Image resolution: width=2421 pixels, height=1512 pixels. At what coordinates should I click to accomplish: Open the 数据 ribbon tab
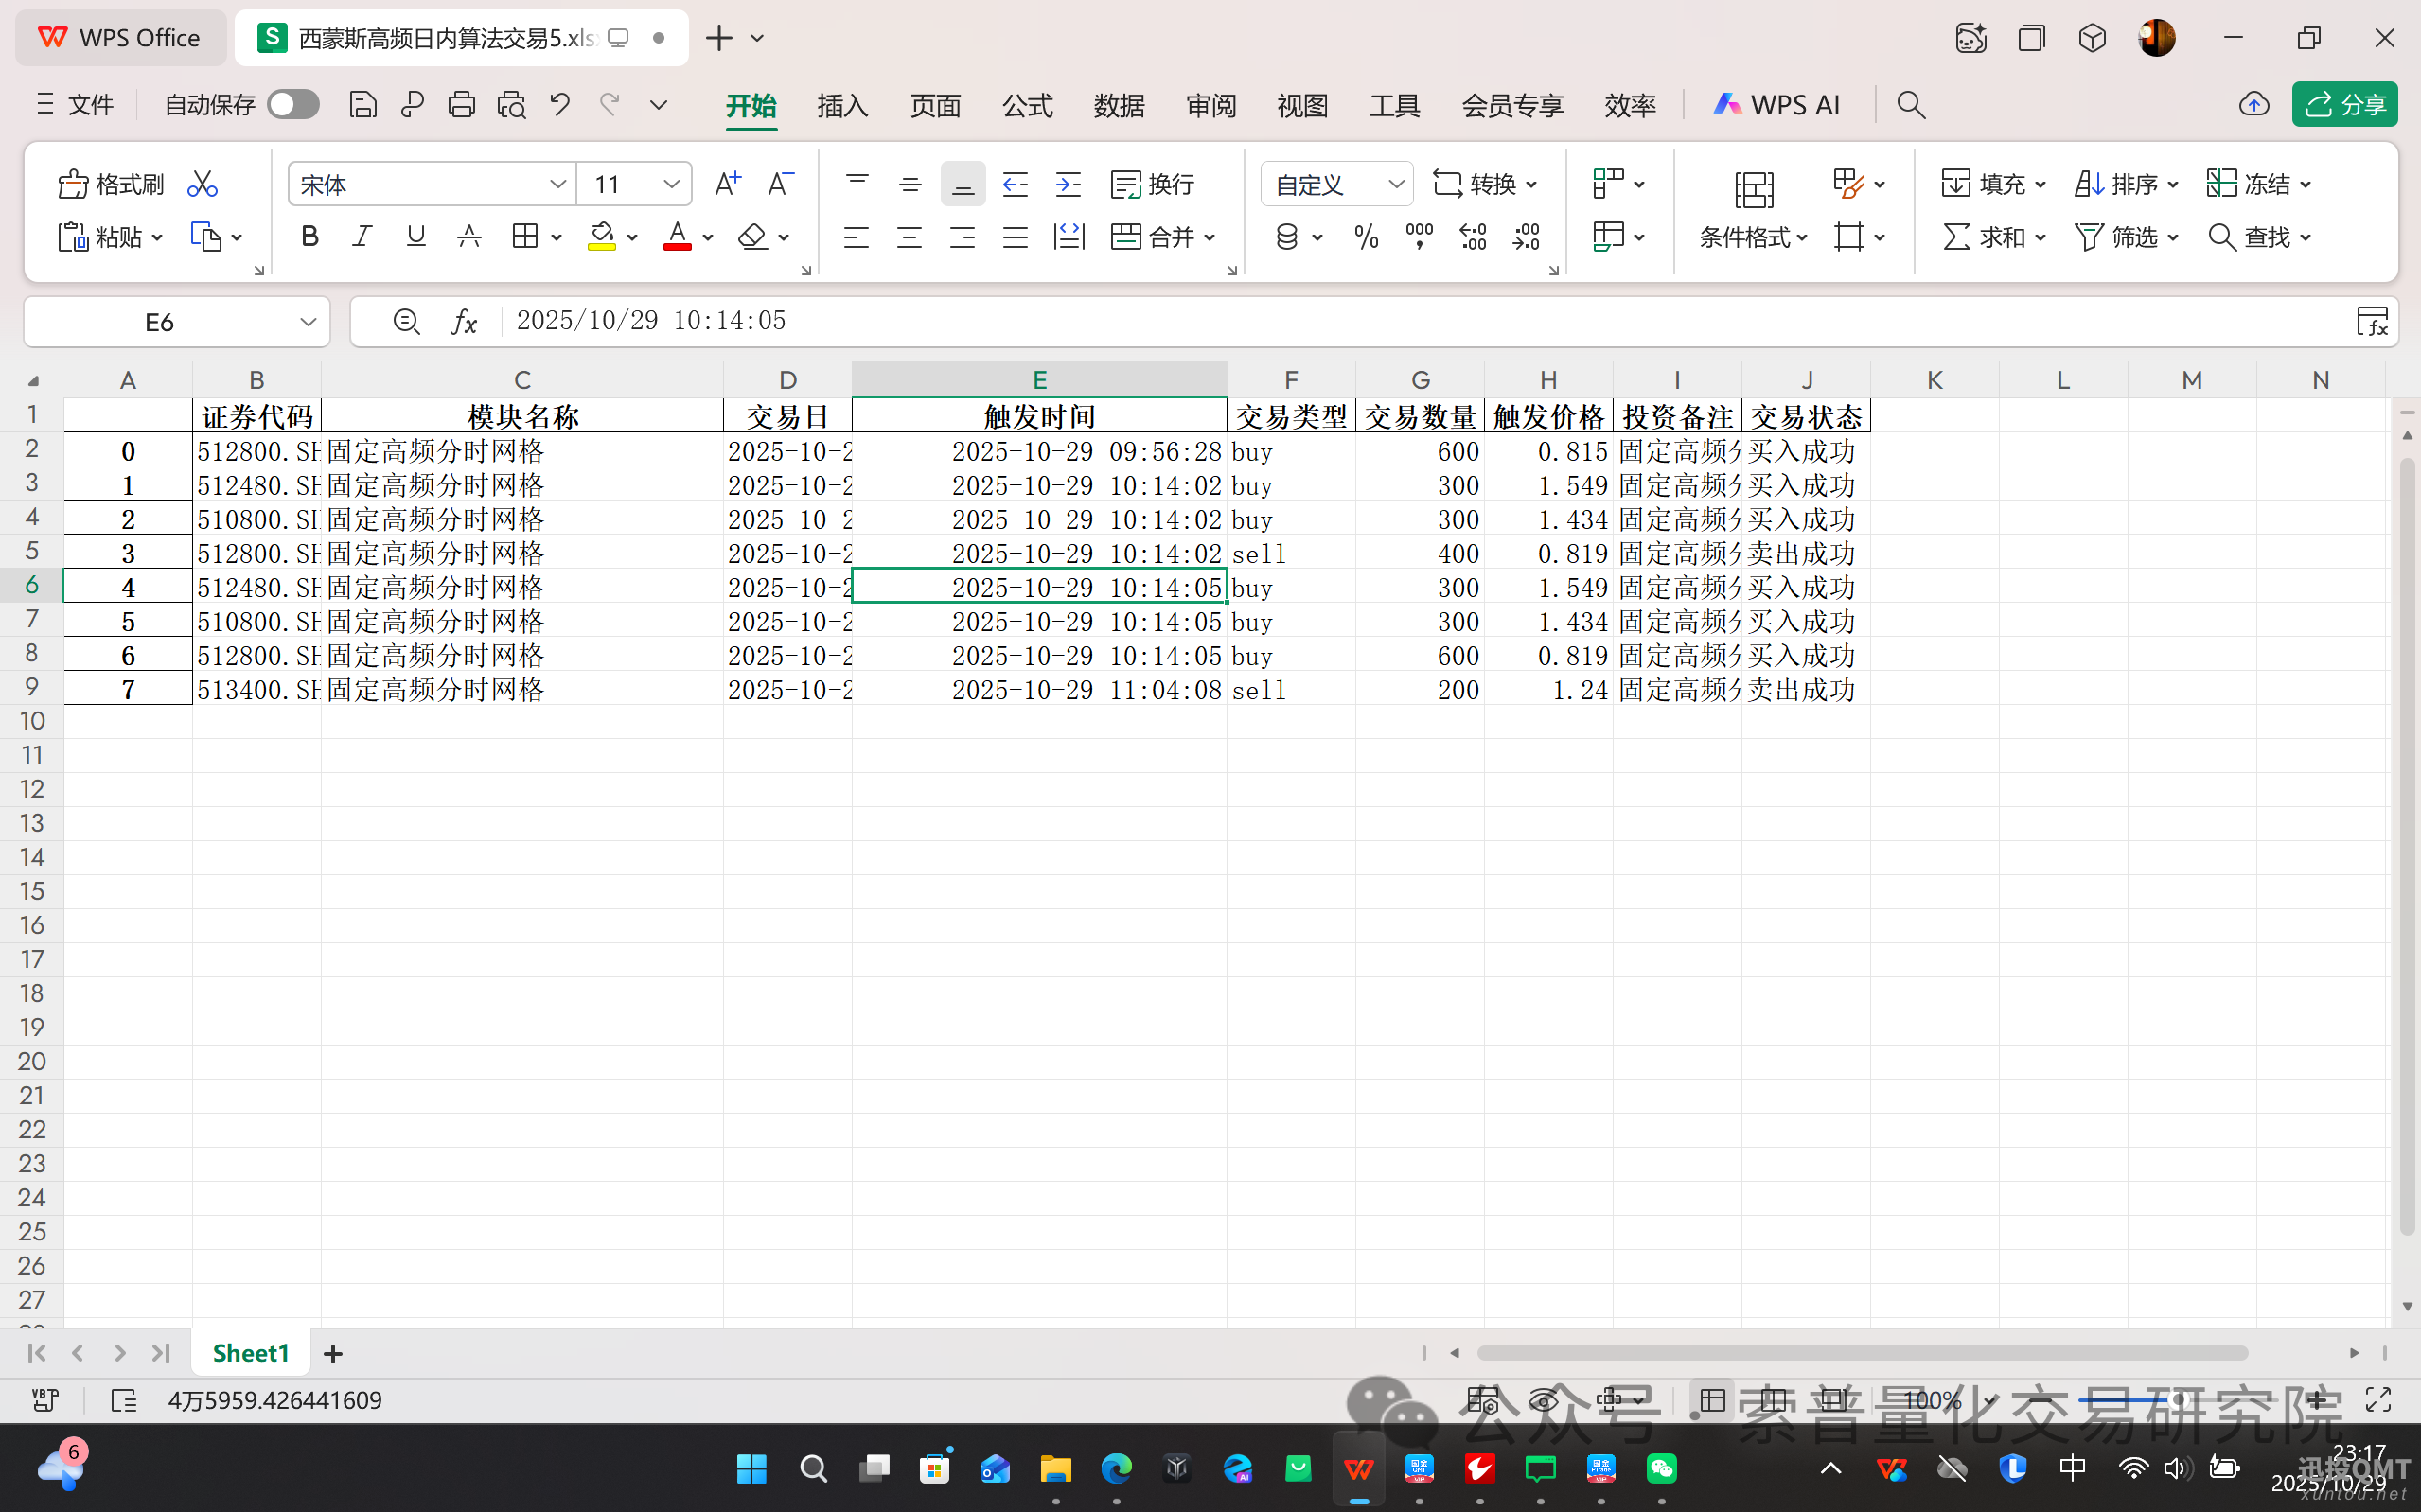pyautogui.click(x=1119, y=105)
